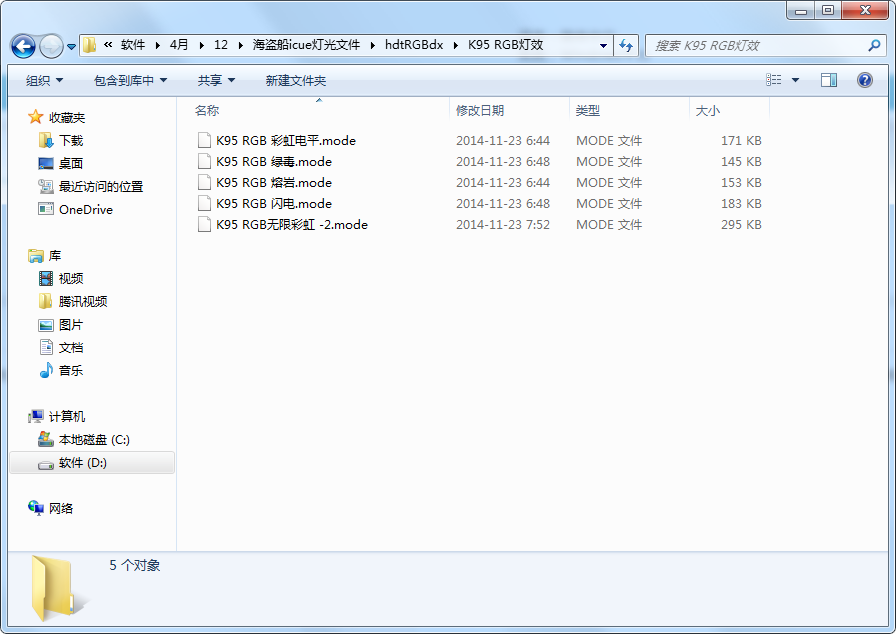Open recent locations dropdown beside Forward arrow
Screen dimensions: 896x634
71,47
